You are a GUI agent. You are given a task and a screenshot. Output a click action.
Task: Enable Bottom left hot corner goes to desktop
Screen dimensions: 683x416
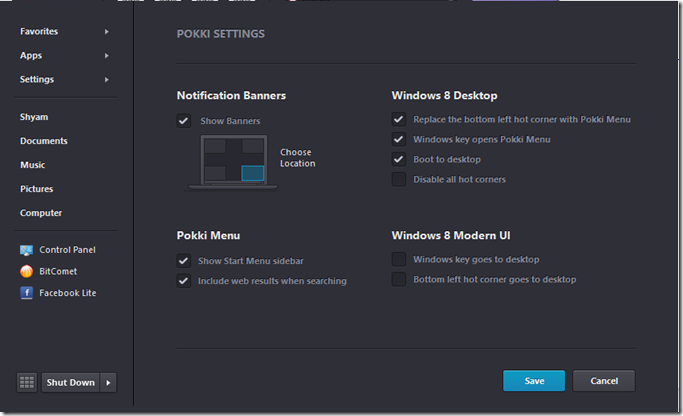(x=399, y=279)
